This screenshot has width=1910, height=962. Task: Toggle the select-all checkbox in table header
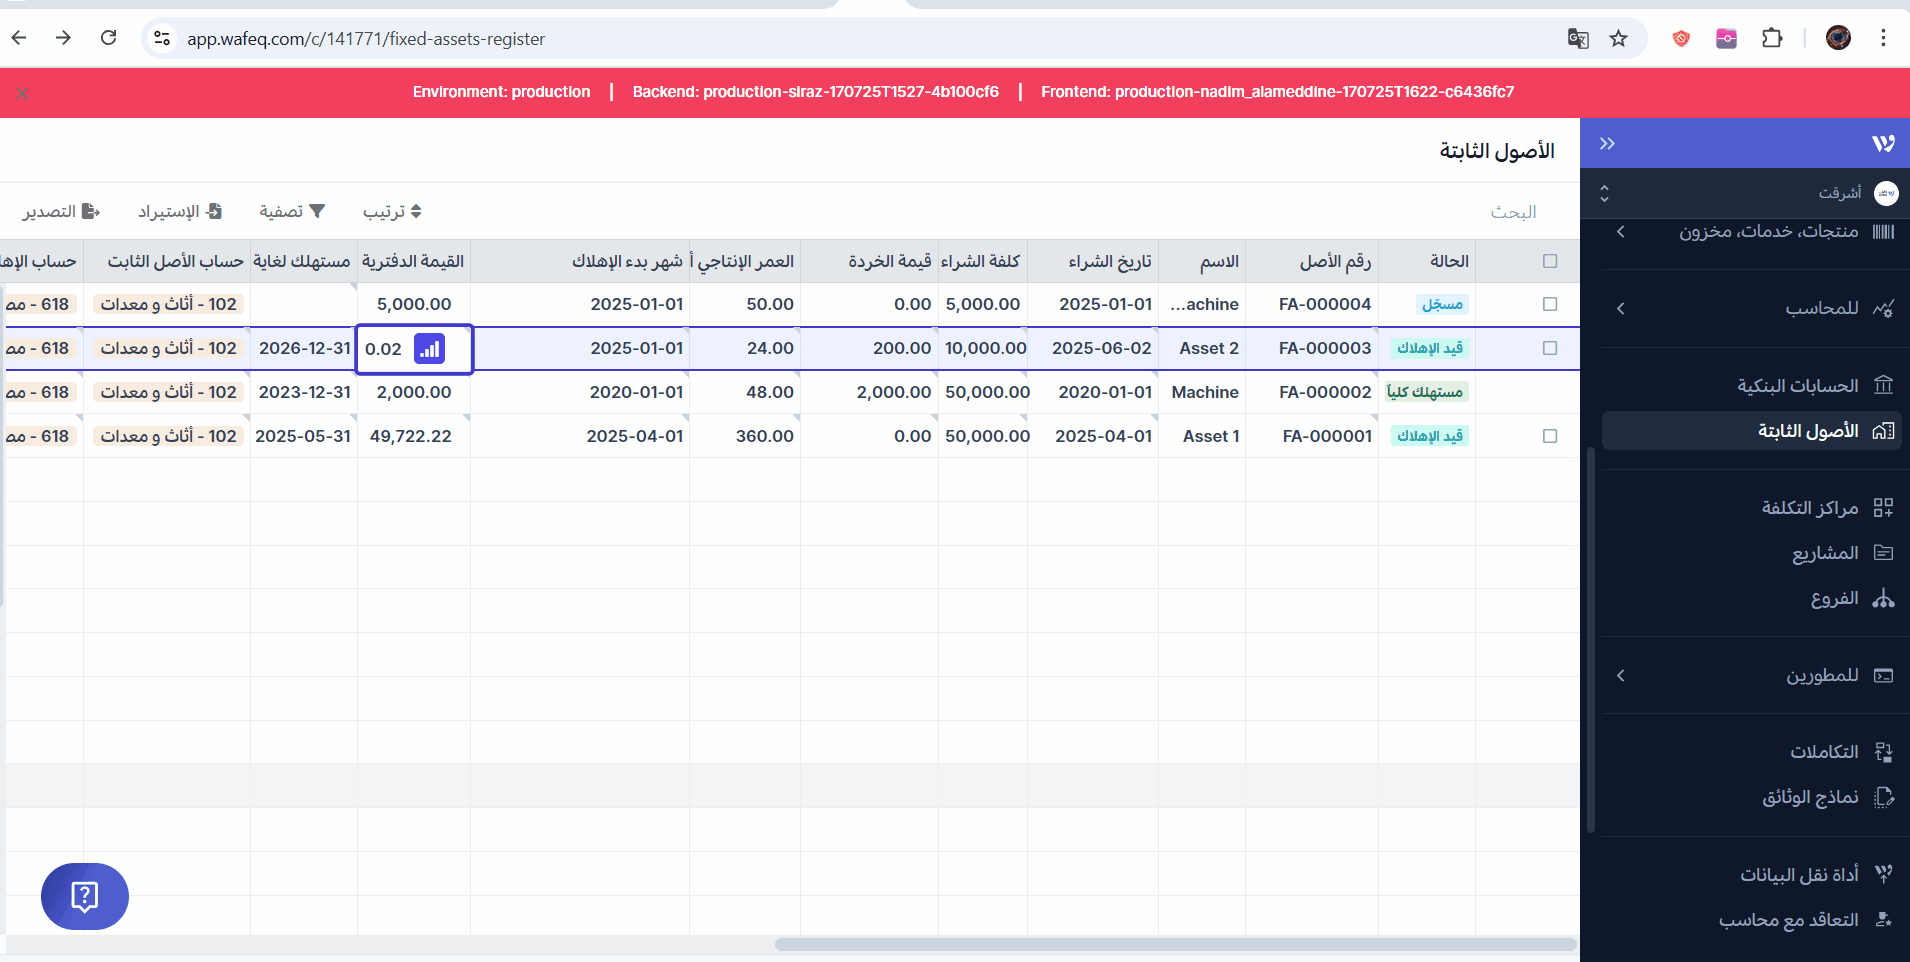pyautogui.click(x=1550, y=261)
